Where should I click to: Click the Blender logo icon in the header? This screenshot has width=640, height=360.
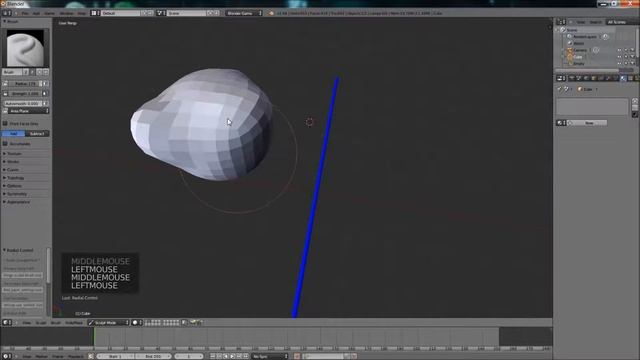(271, 13)
